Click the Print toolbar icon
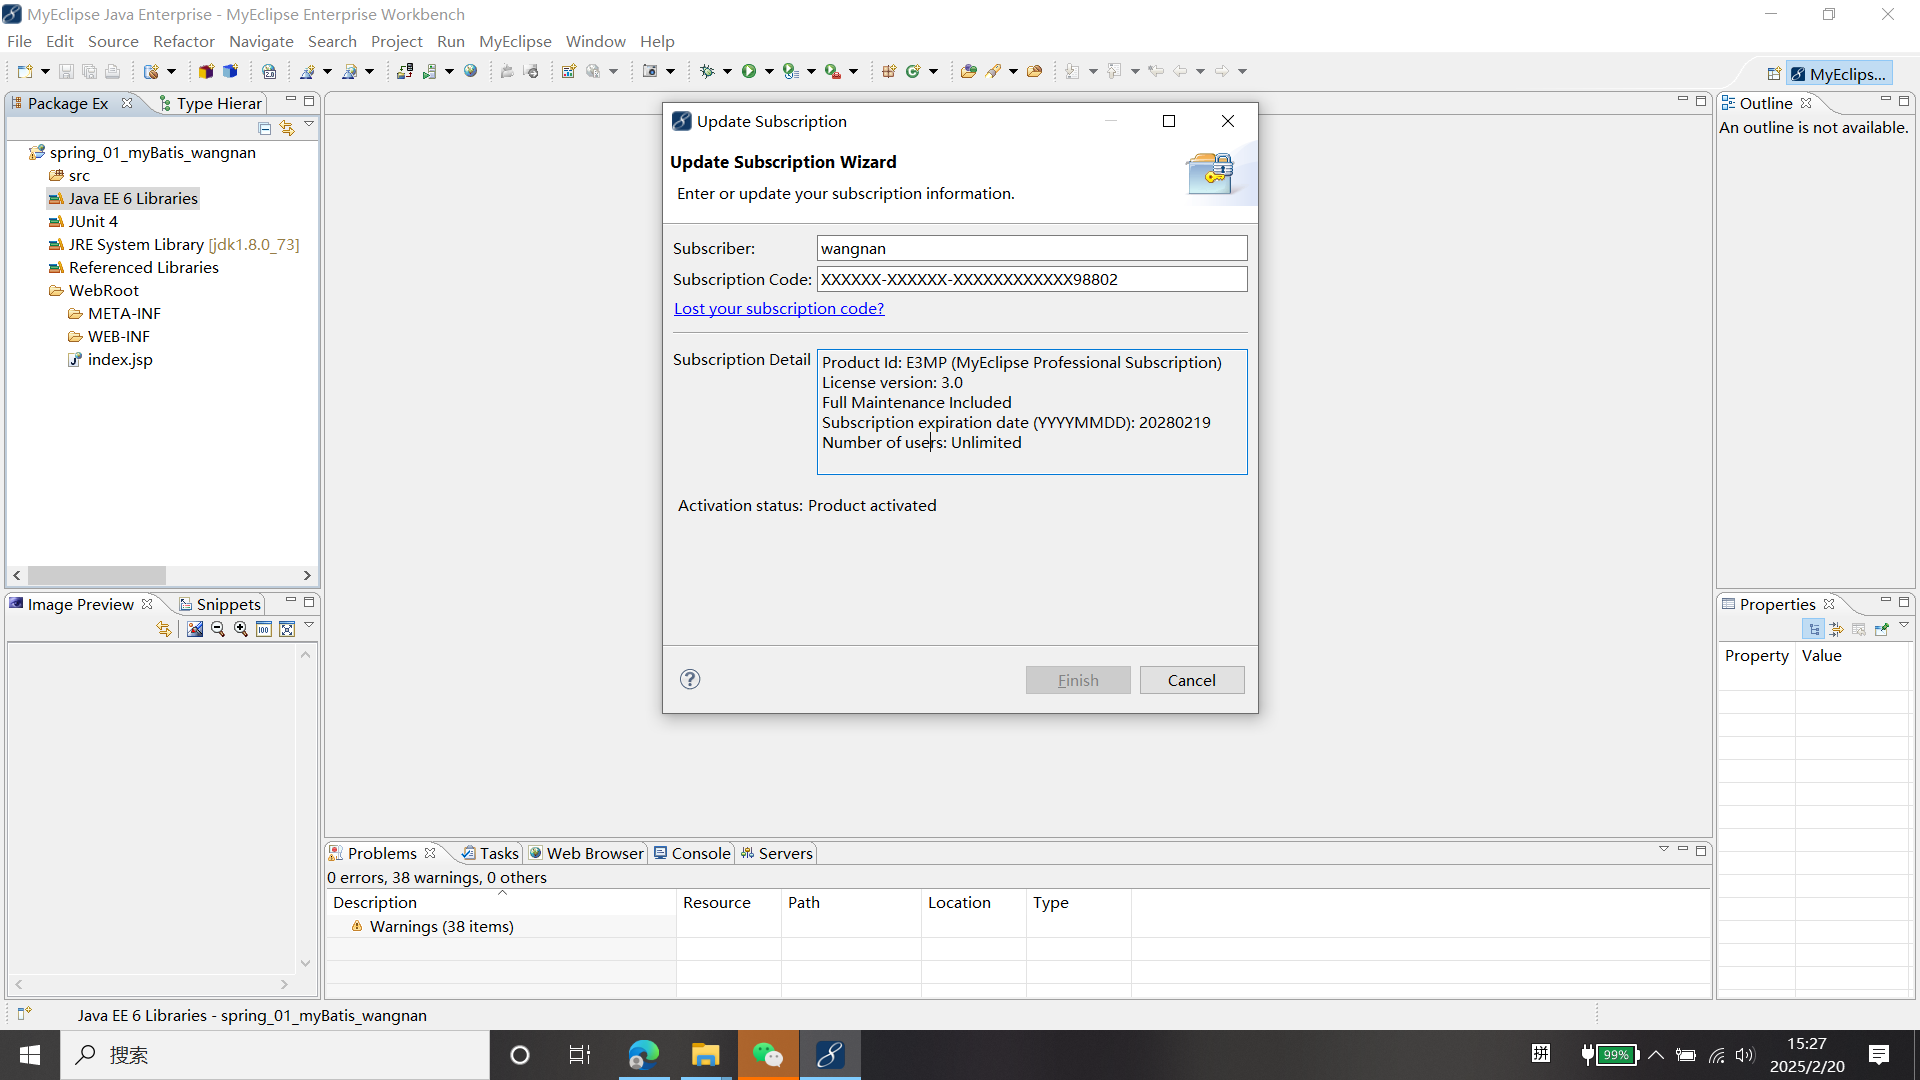 [112, 71]
